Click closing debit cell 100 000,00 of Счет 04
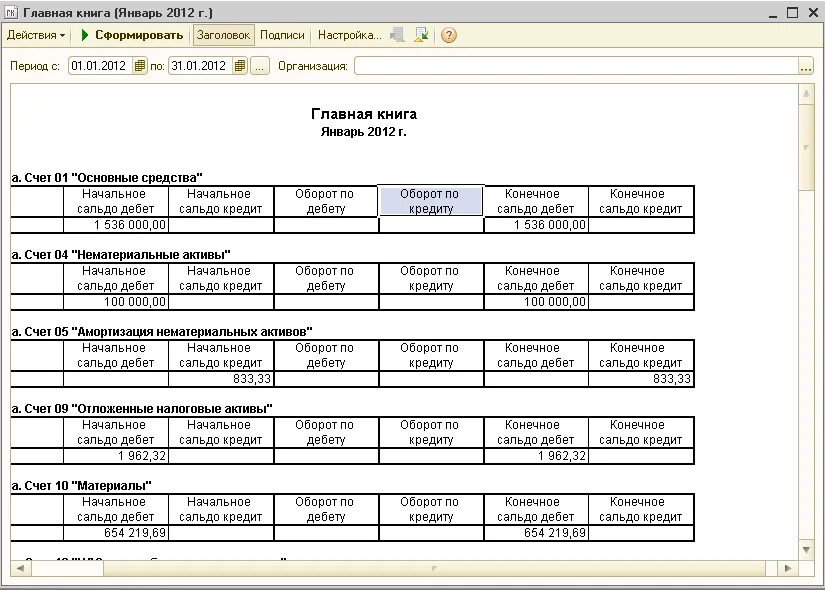Viewport: 825px width, 590px height. click(536, 302)
